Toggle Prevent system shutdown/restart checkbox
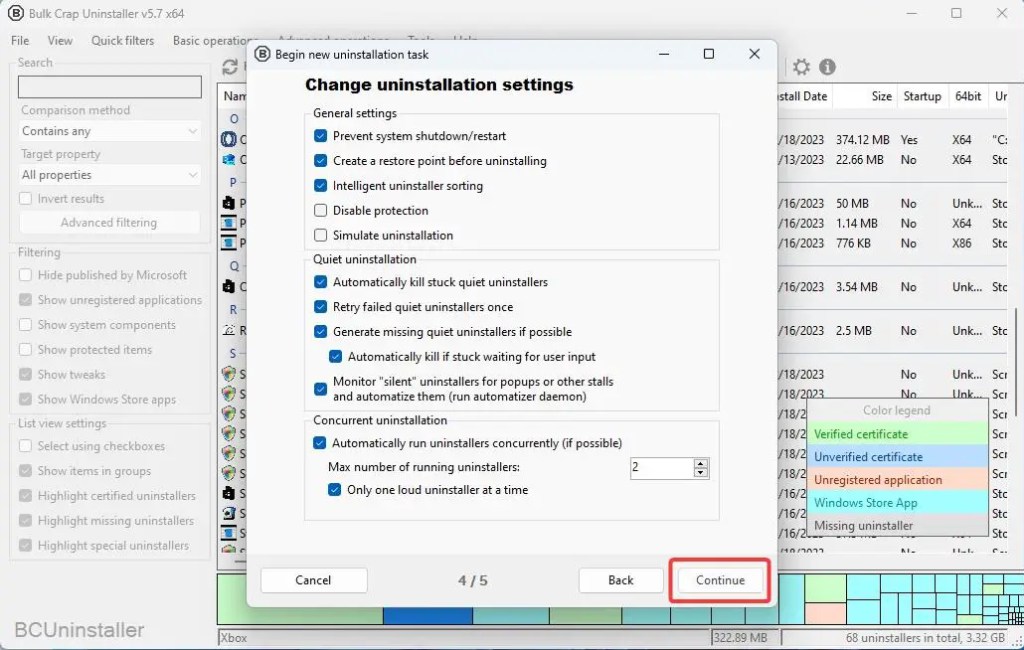Screen dimensions: 1024x650 point(320,136)
